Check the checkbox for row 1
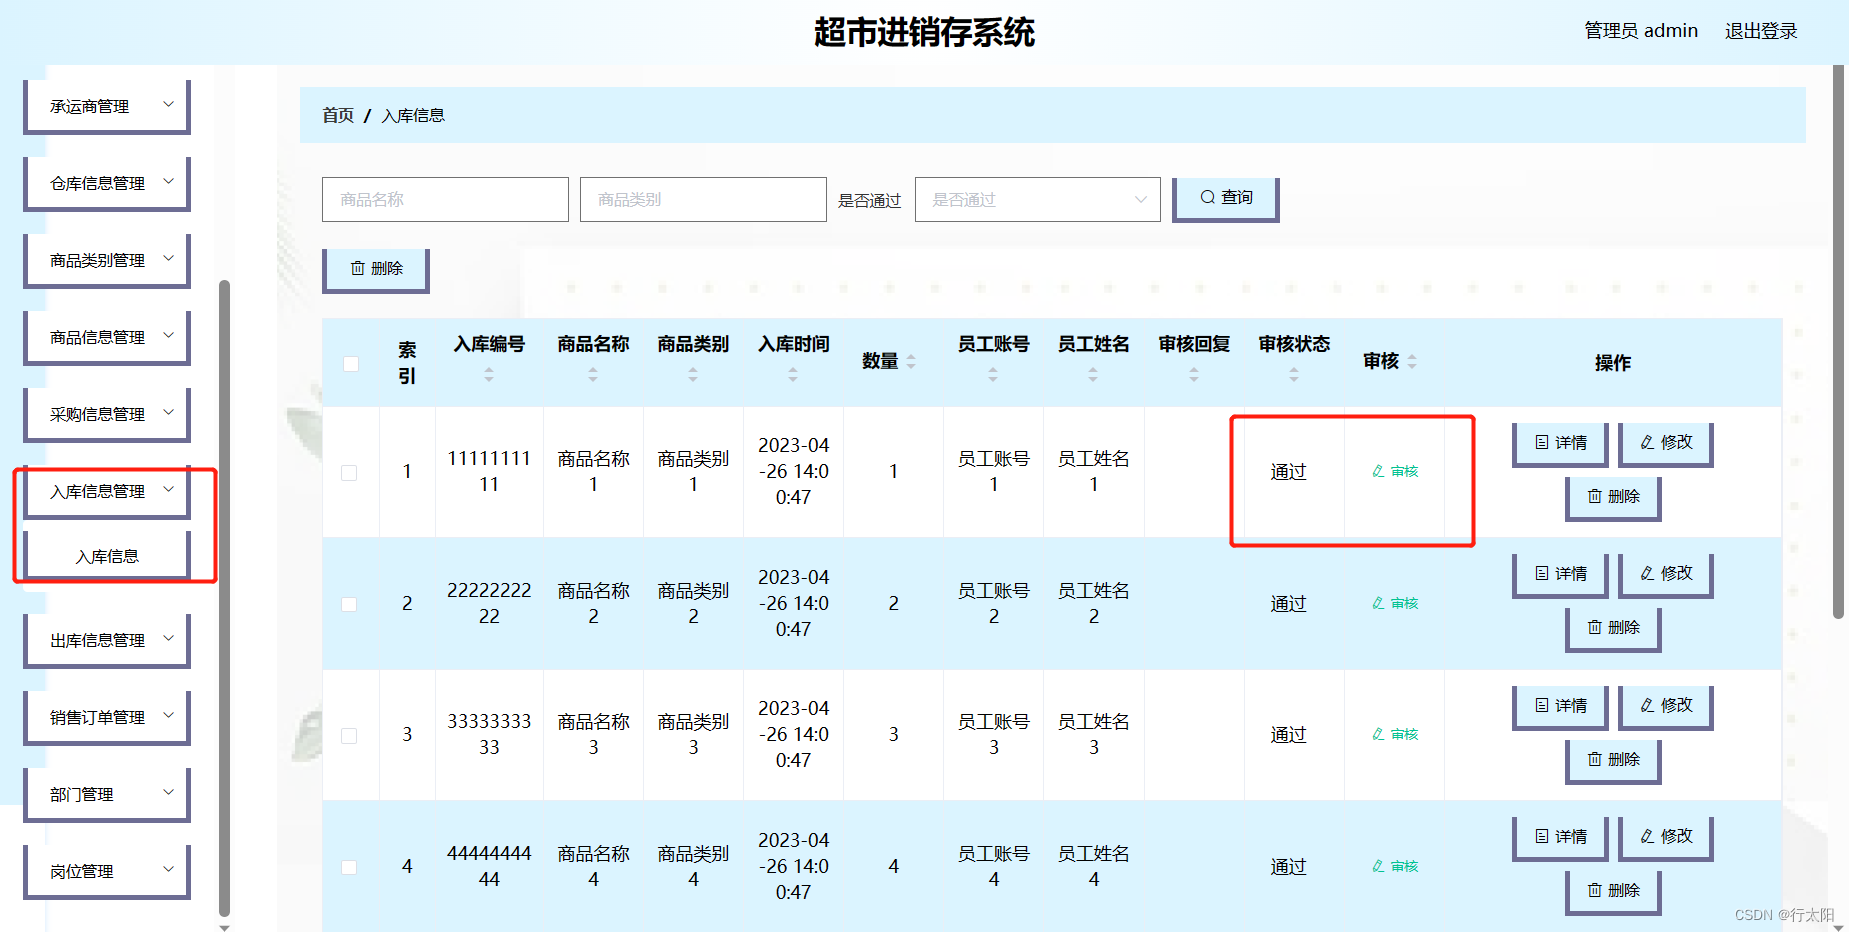This screenshot has width=1849, height=932. pyautogui.click(x=349, y=473)
